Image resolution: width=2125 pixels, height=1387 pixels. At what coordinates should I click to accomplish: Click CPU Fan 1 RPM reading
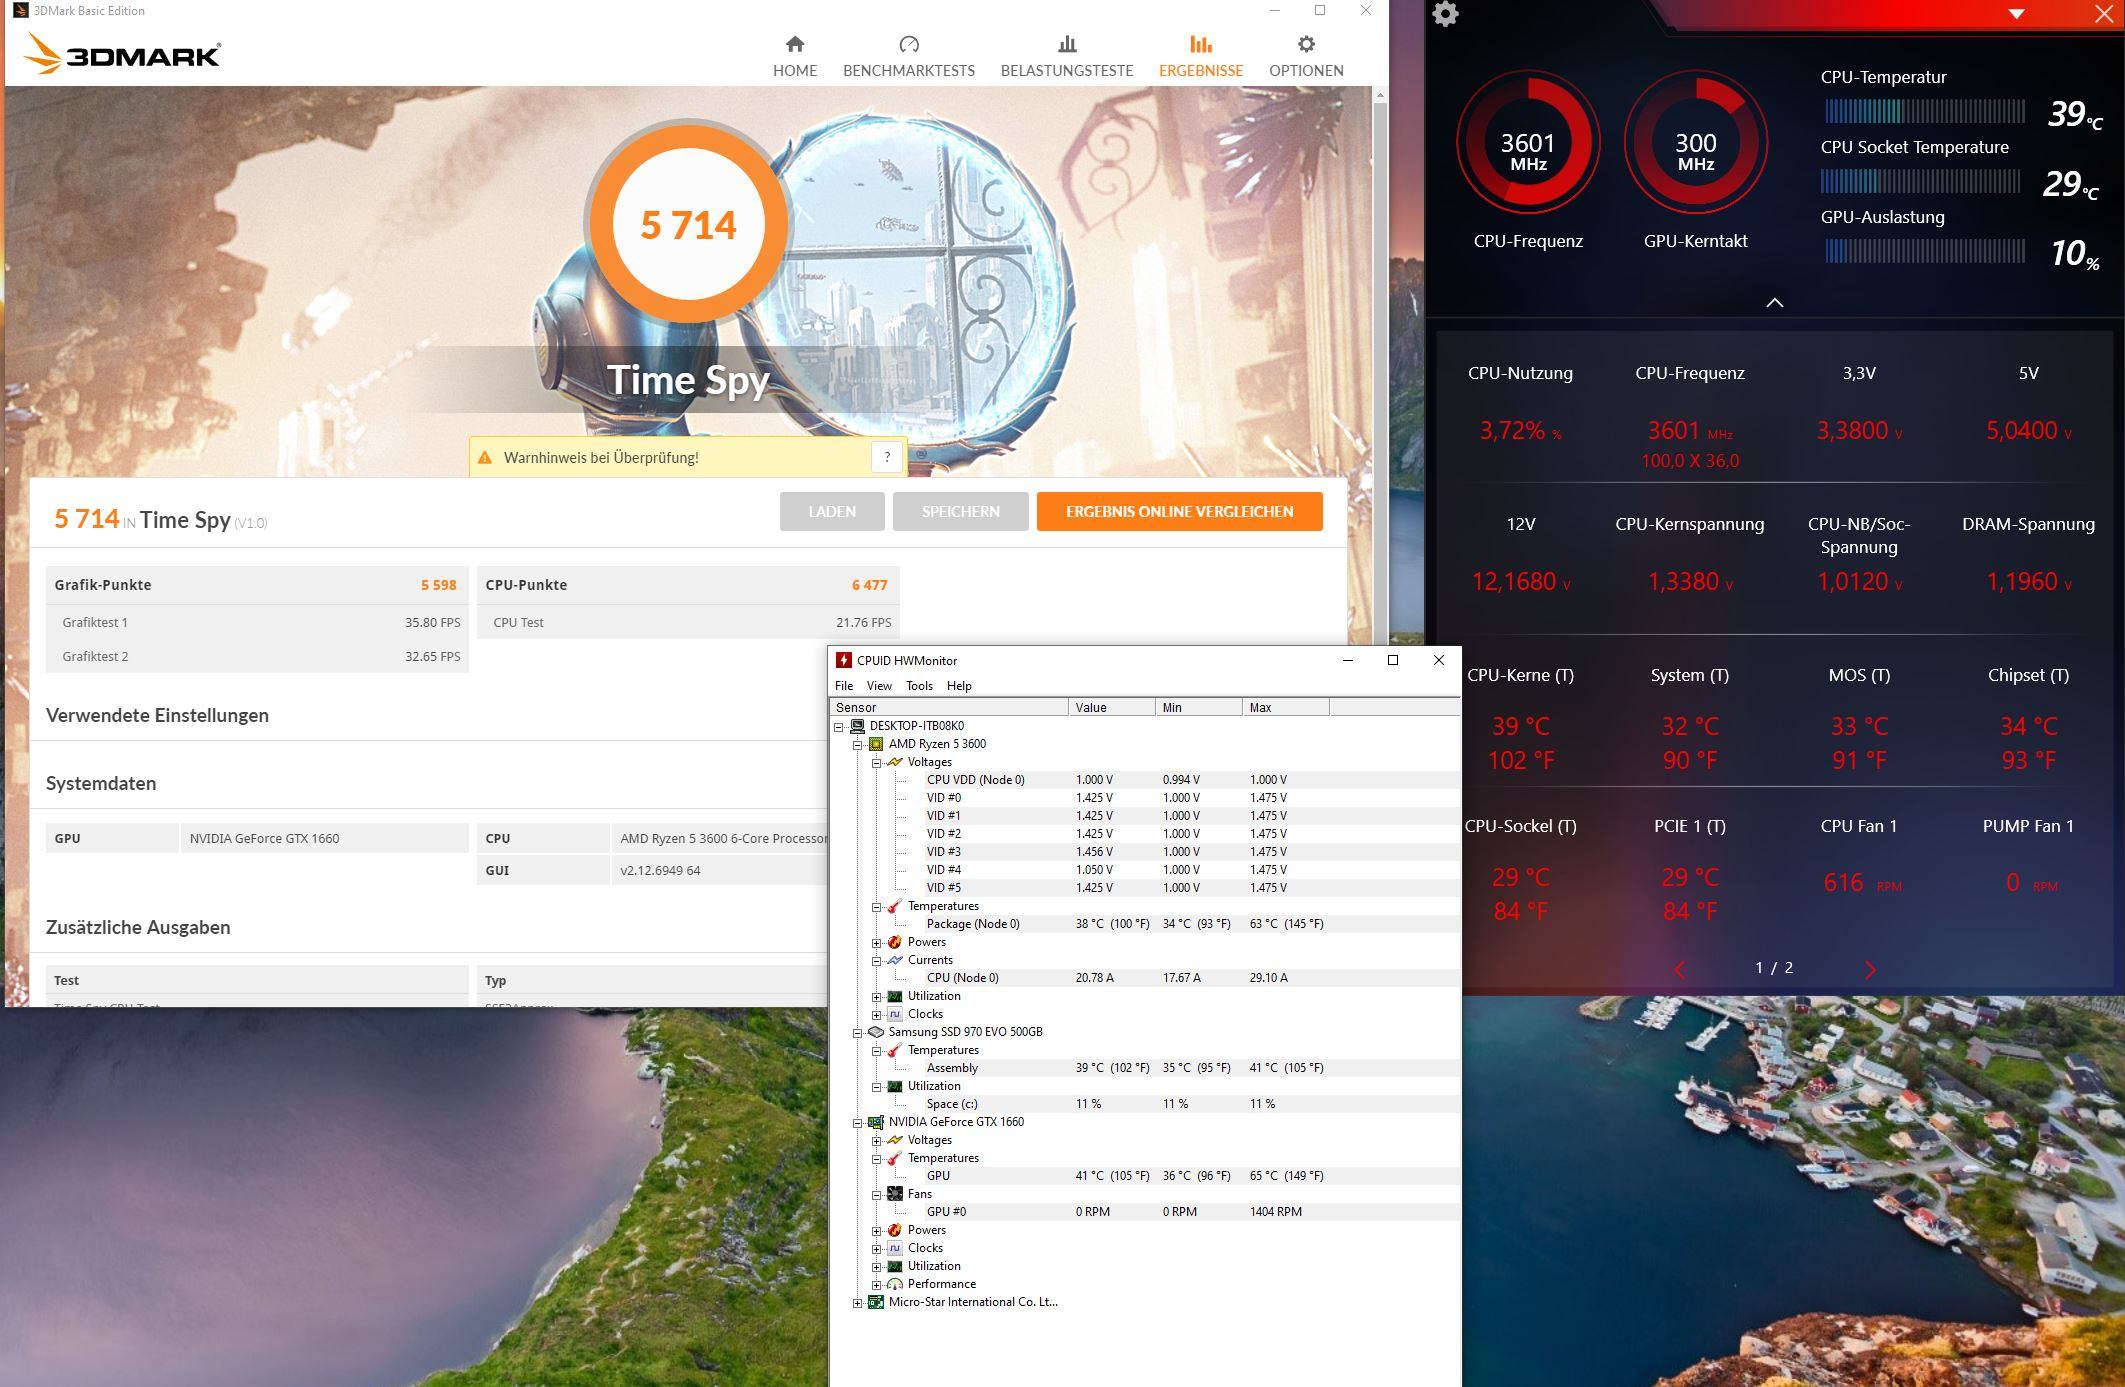(1862, 883)
